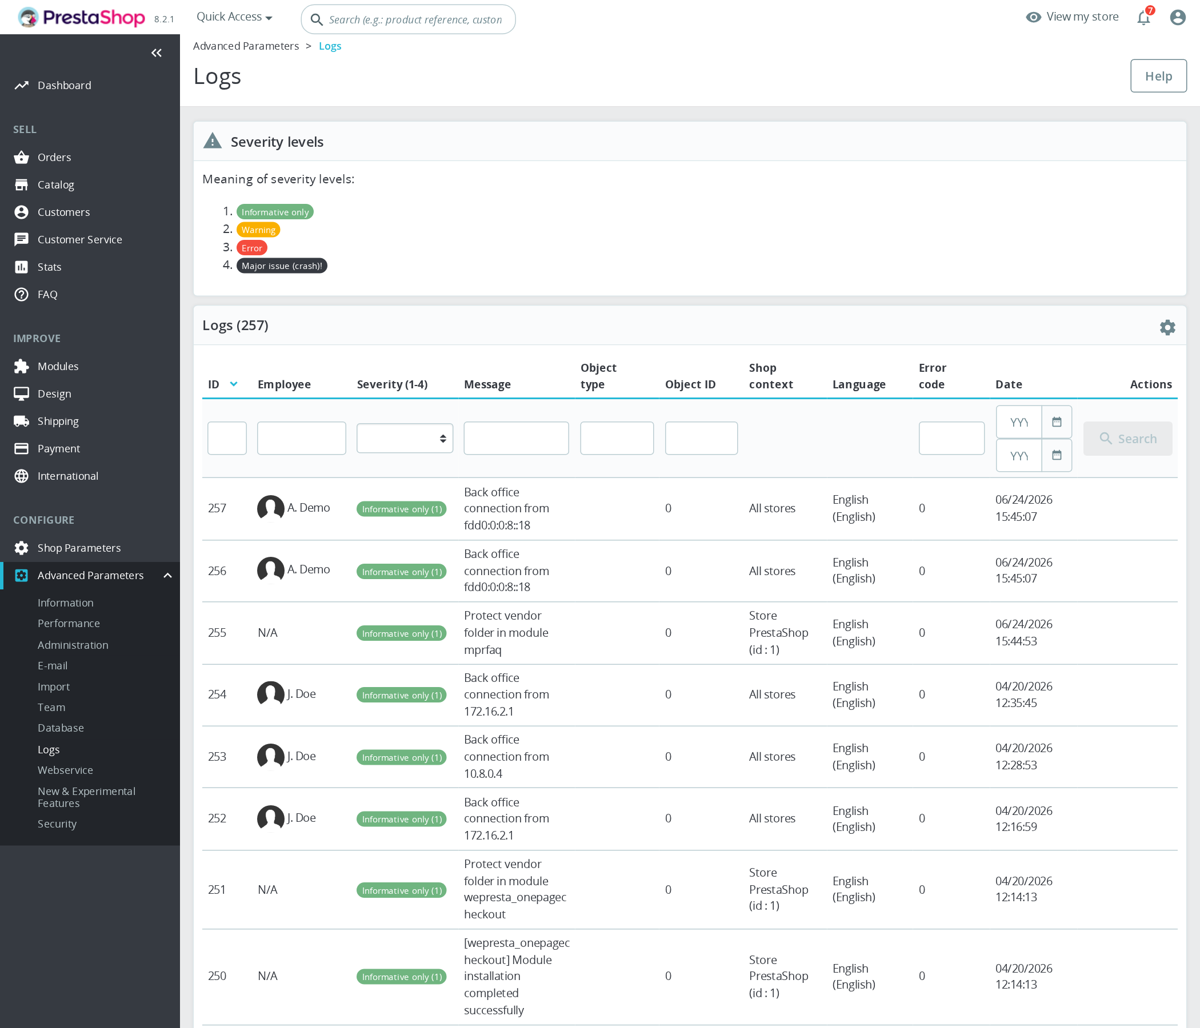
Task: Go to the Security submenu item
Action: pyautogui.click(x=57, y=824)
